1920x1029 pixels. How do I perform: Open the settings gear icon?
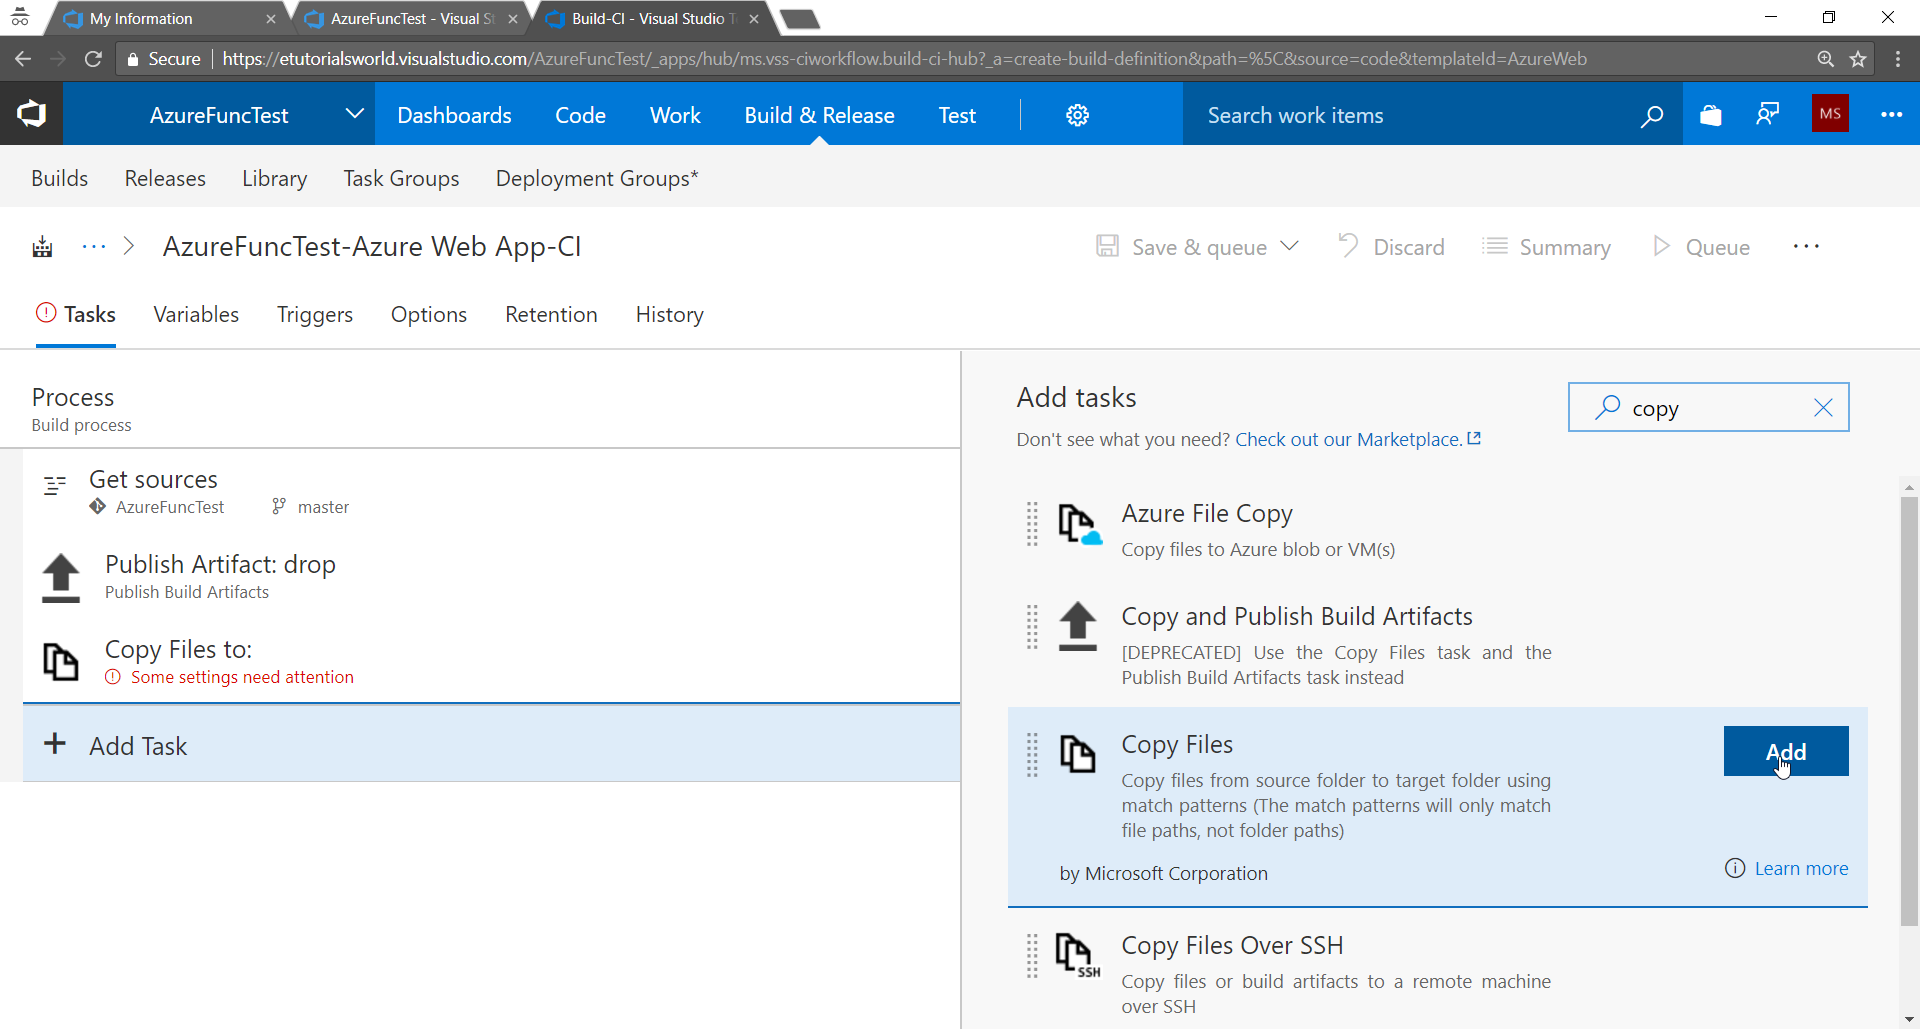(1077, 115)
